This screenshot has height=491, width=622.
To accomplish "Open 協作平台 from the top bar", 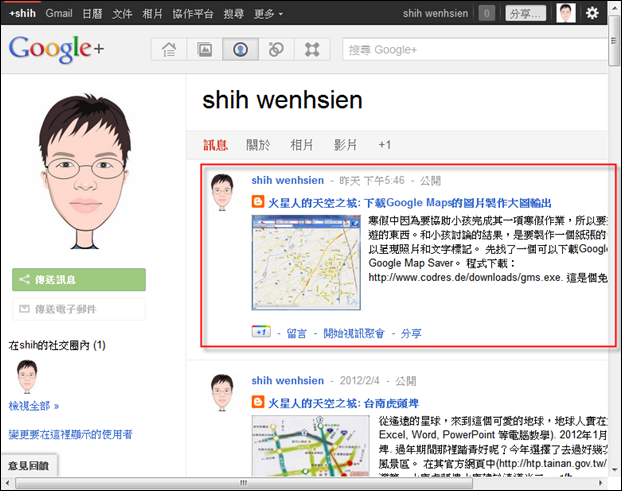I will [x=193, y=14].
